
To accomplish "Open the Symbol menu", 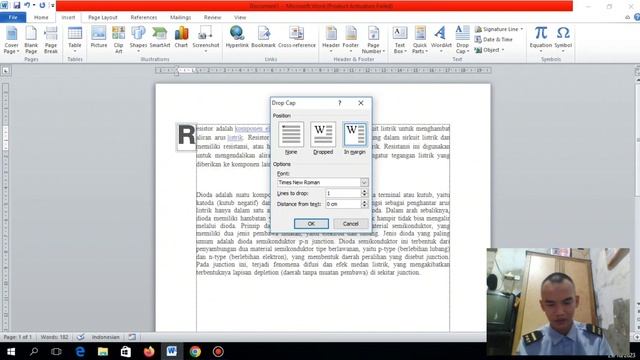I will click(563, 39).
